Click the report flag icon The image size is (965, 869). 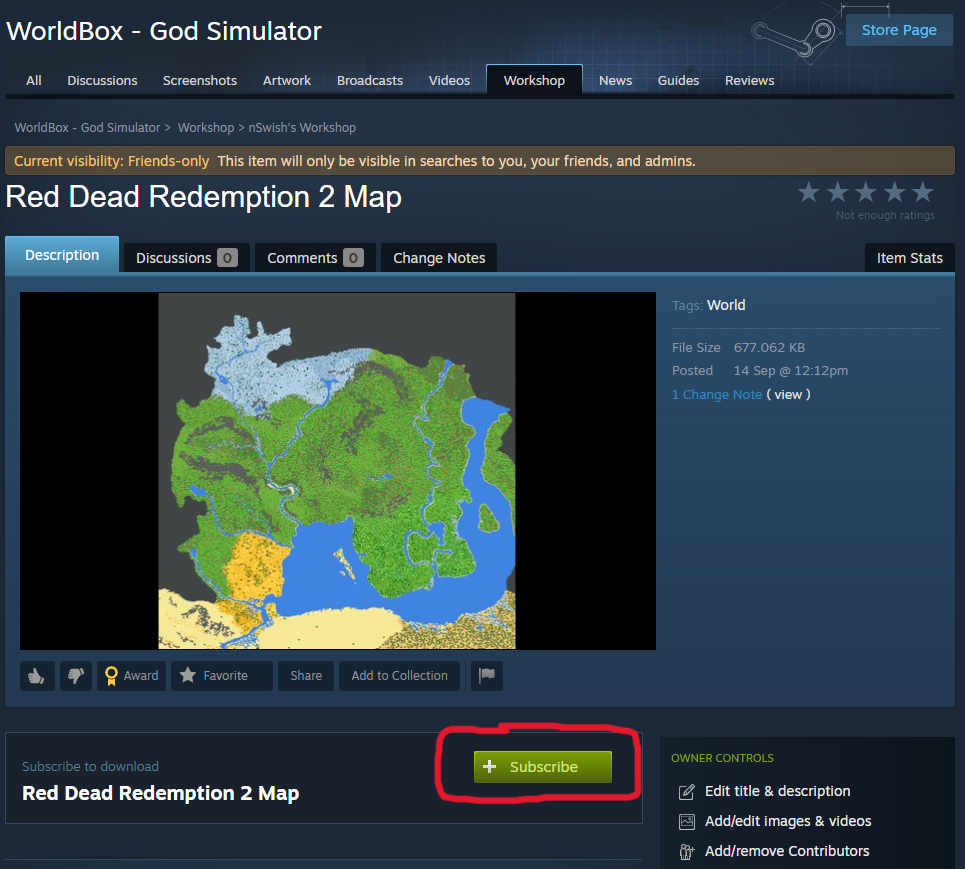[487, 676]
